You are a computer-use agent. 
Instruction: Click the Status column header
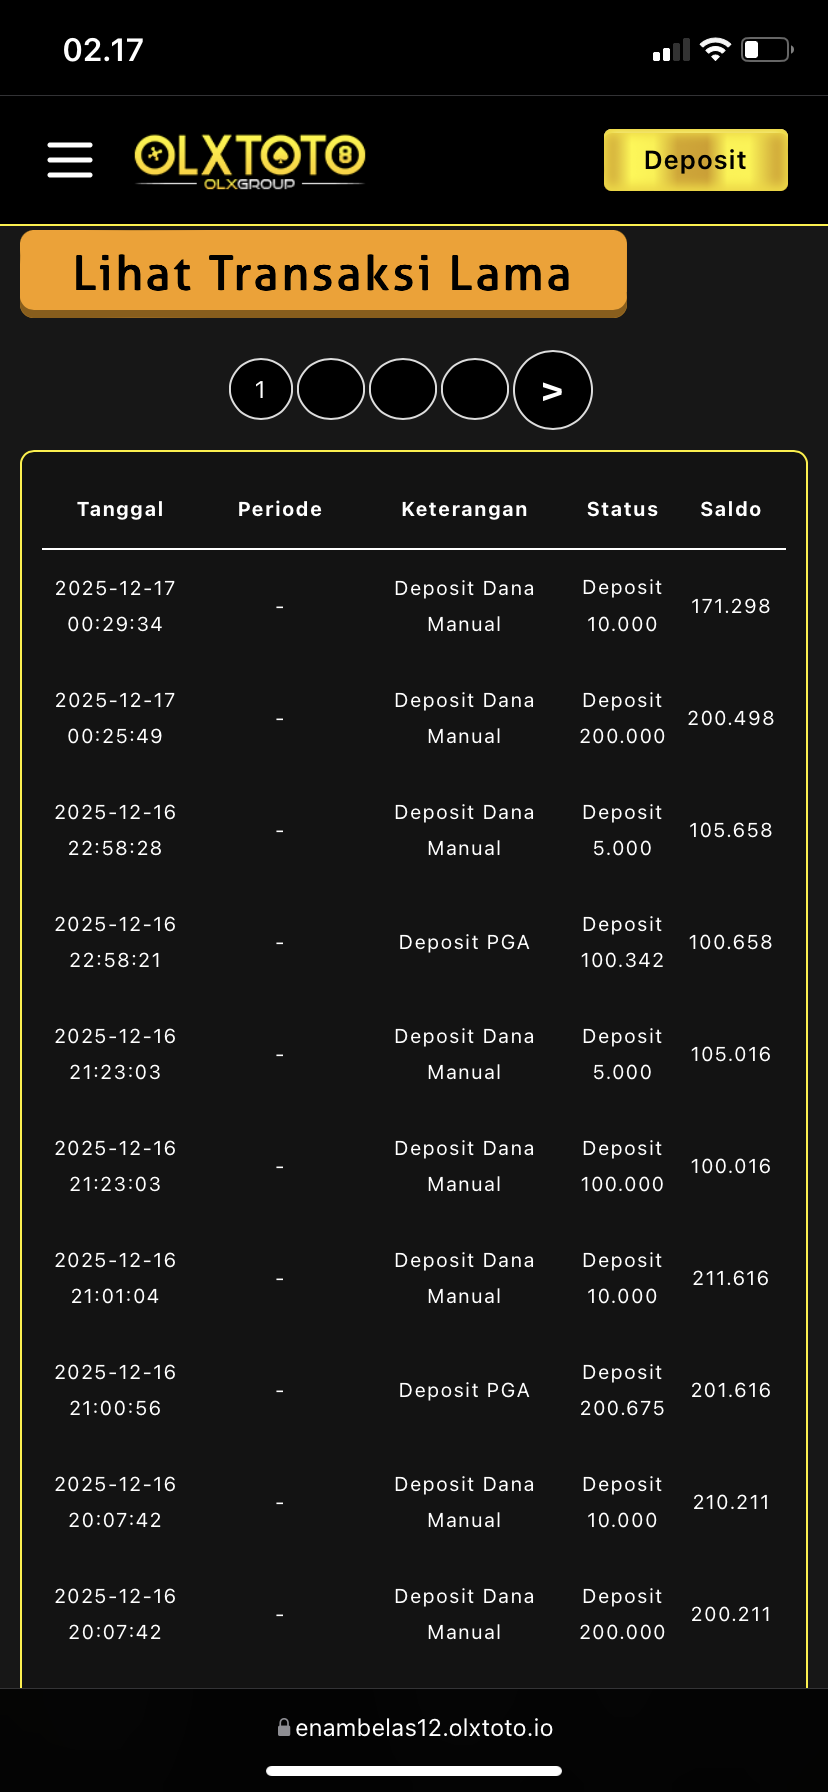622,509
